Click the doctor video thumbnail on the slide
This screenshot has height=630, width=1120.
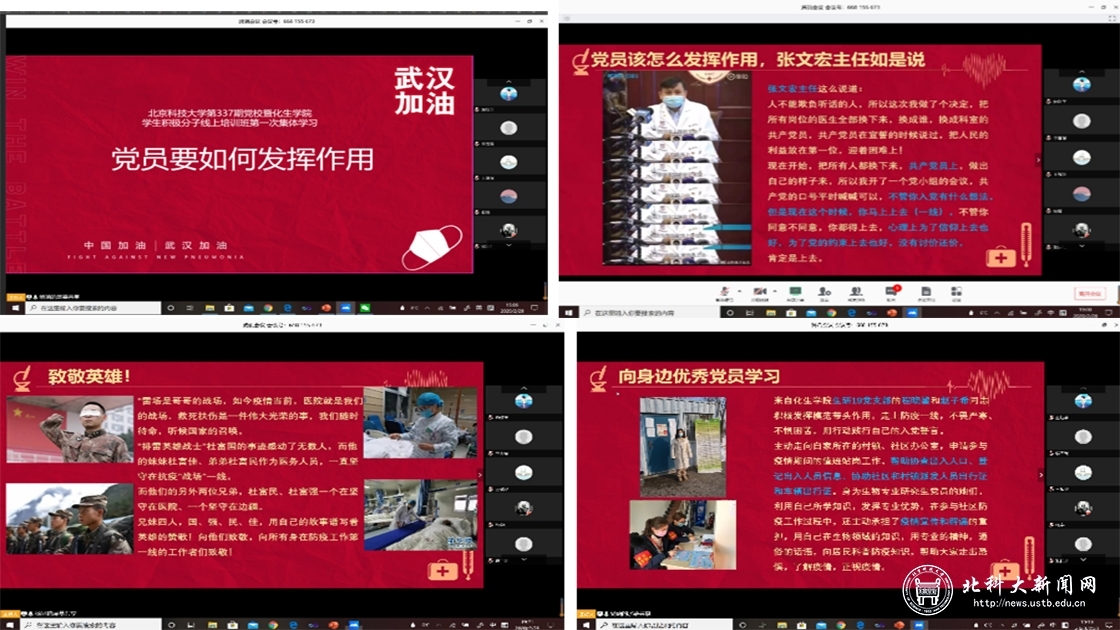tap(661, 167)
